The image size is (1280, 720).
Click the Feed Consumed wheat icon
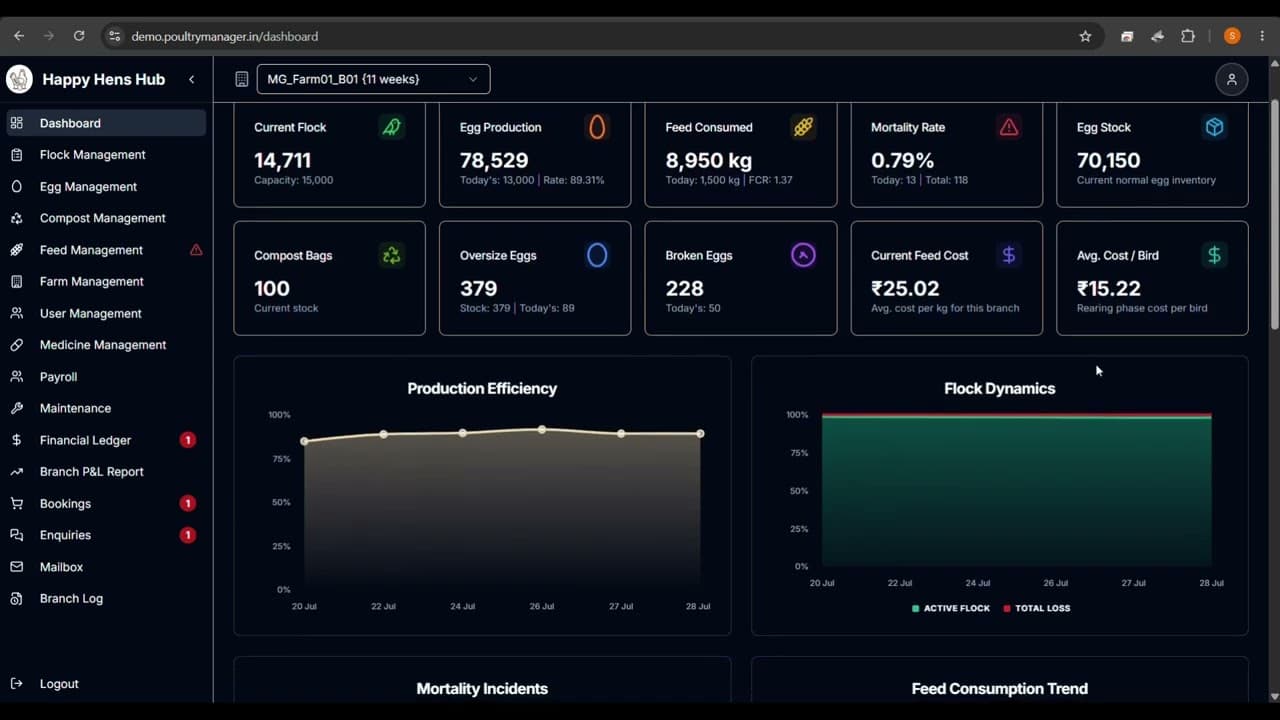803,127
